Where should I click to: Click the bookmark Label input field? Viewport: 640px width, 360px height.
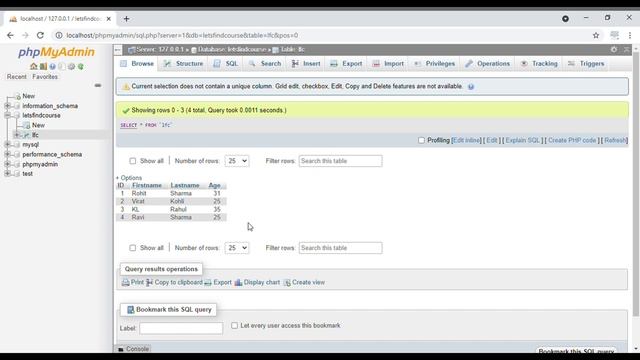pos(181,329)
